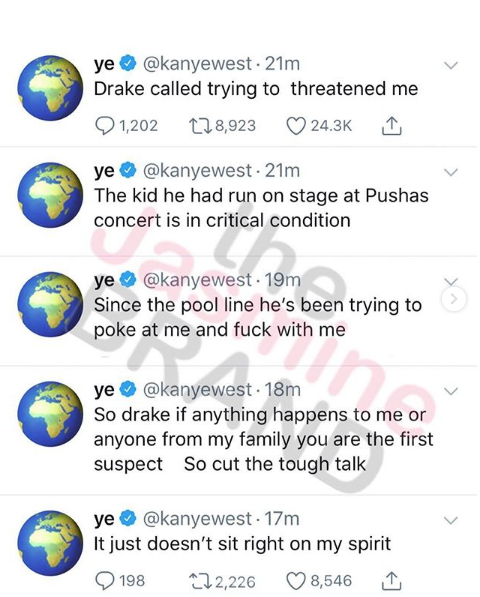Go to next image with the round arrow button

point(454,300)
